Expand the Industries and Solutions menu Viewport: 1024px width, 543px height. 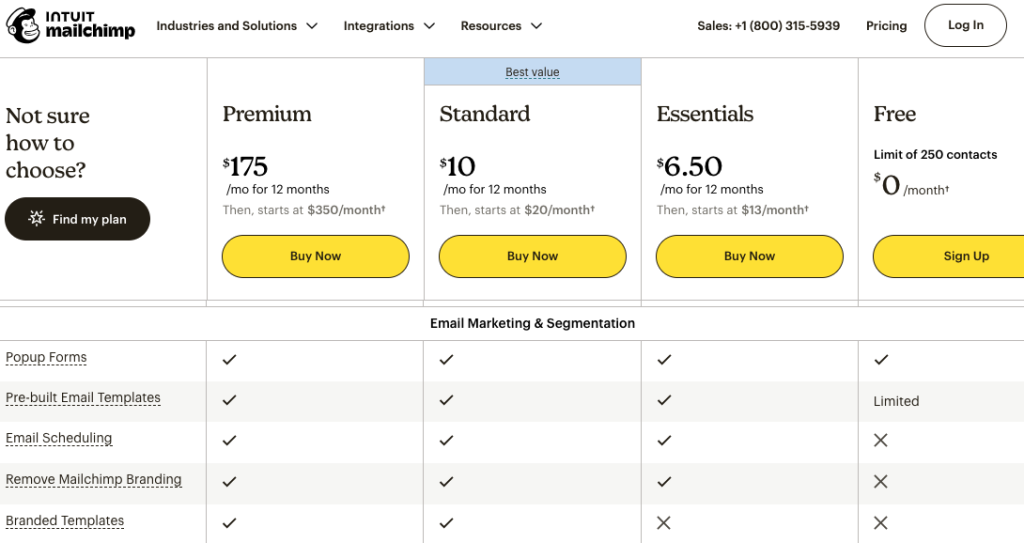[237, 25]
